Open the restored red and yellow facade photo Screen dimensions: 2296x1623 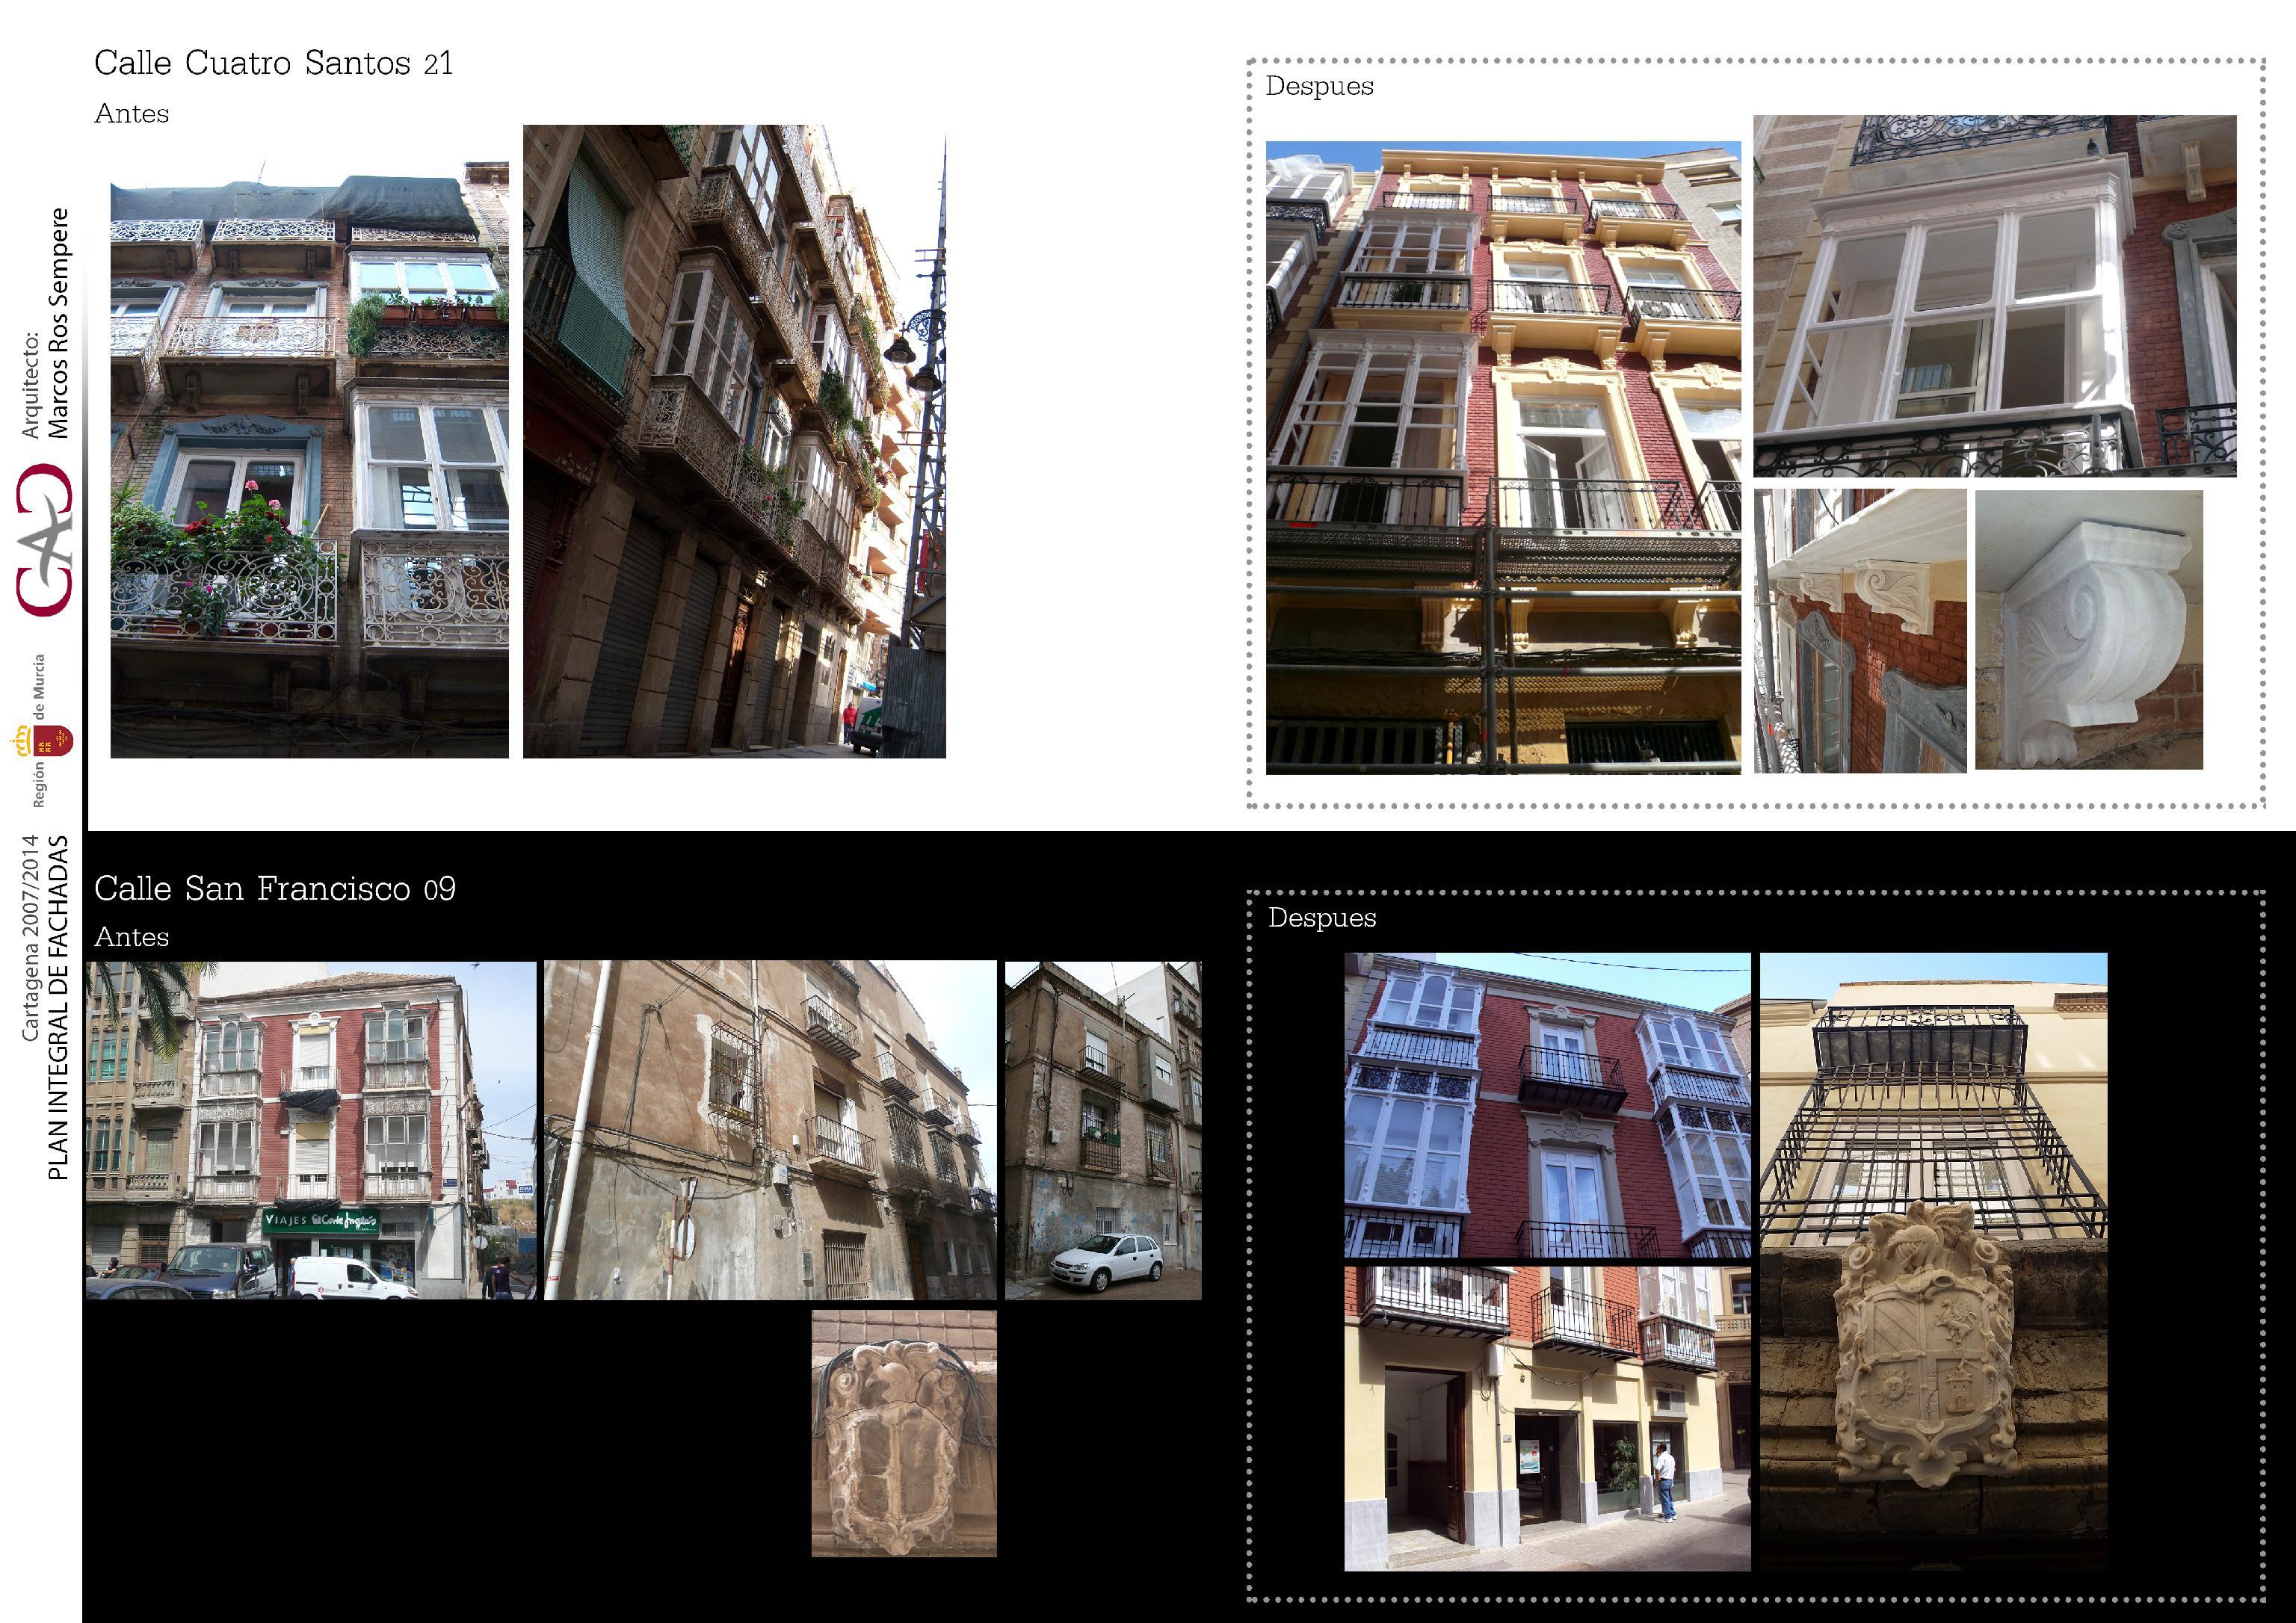tap(1502, 457)
